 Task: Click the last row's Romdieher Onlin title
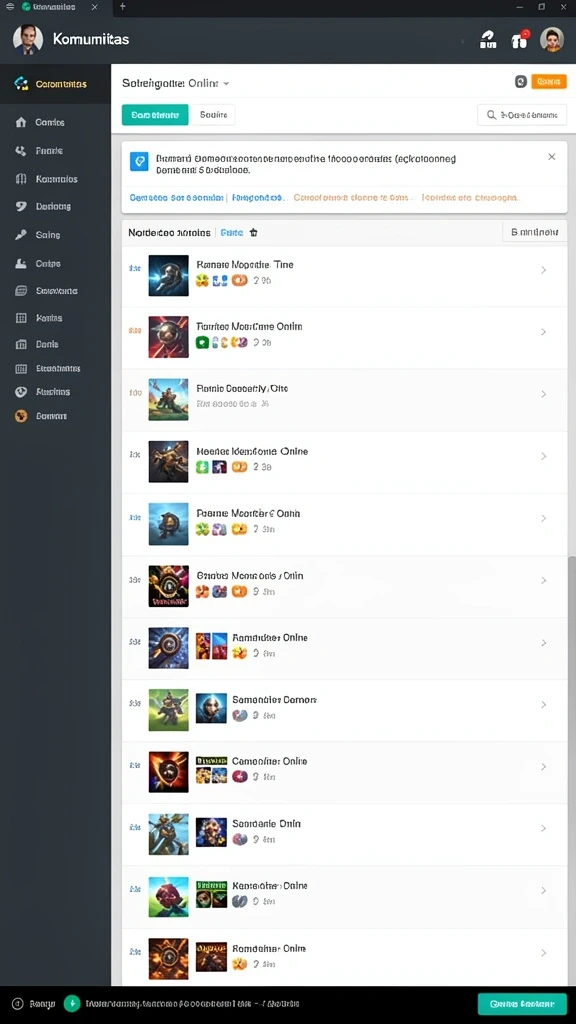(x=269, y=948)
